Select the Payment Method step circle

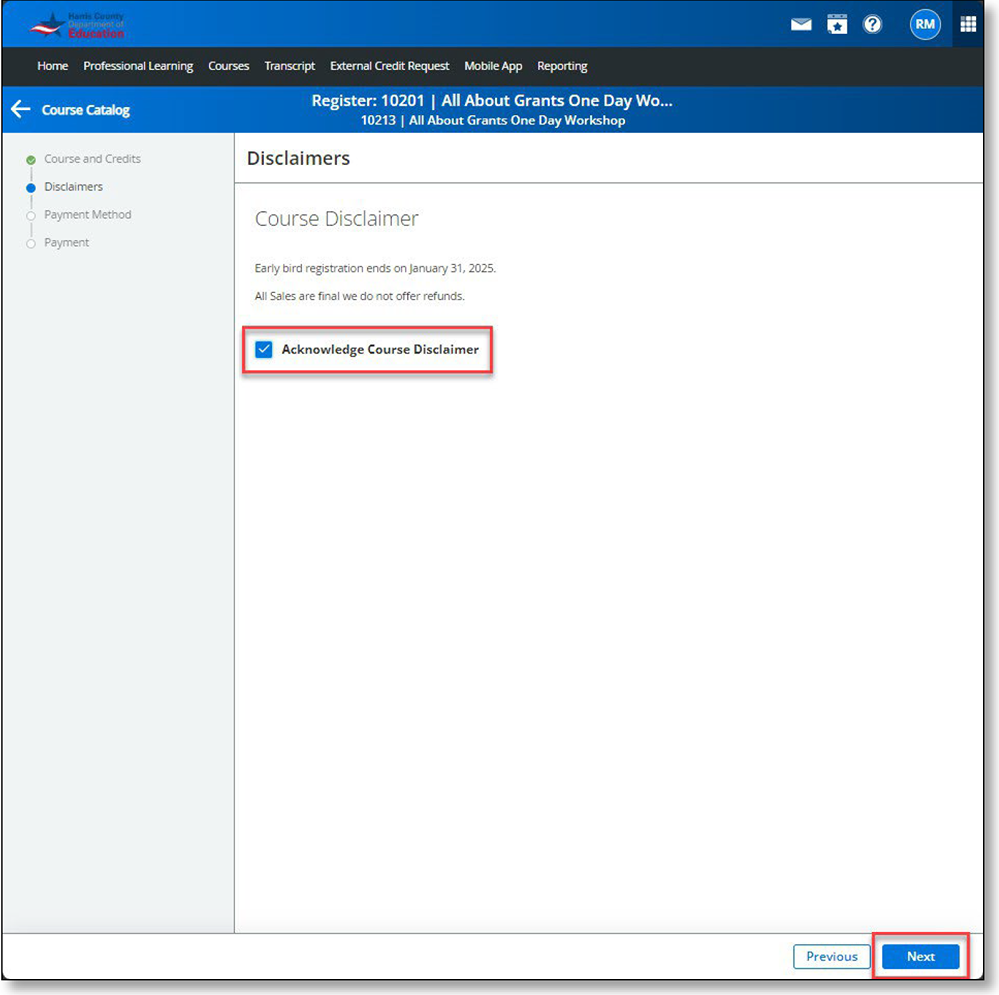coord(33,214)
